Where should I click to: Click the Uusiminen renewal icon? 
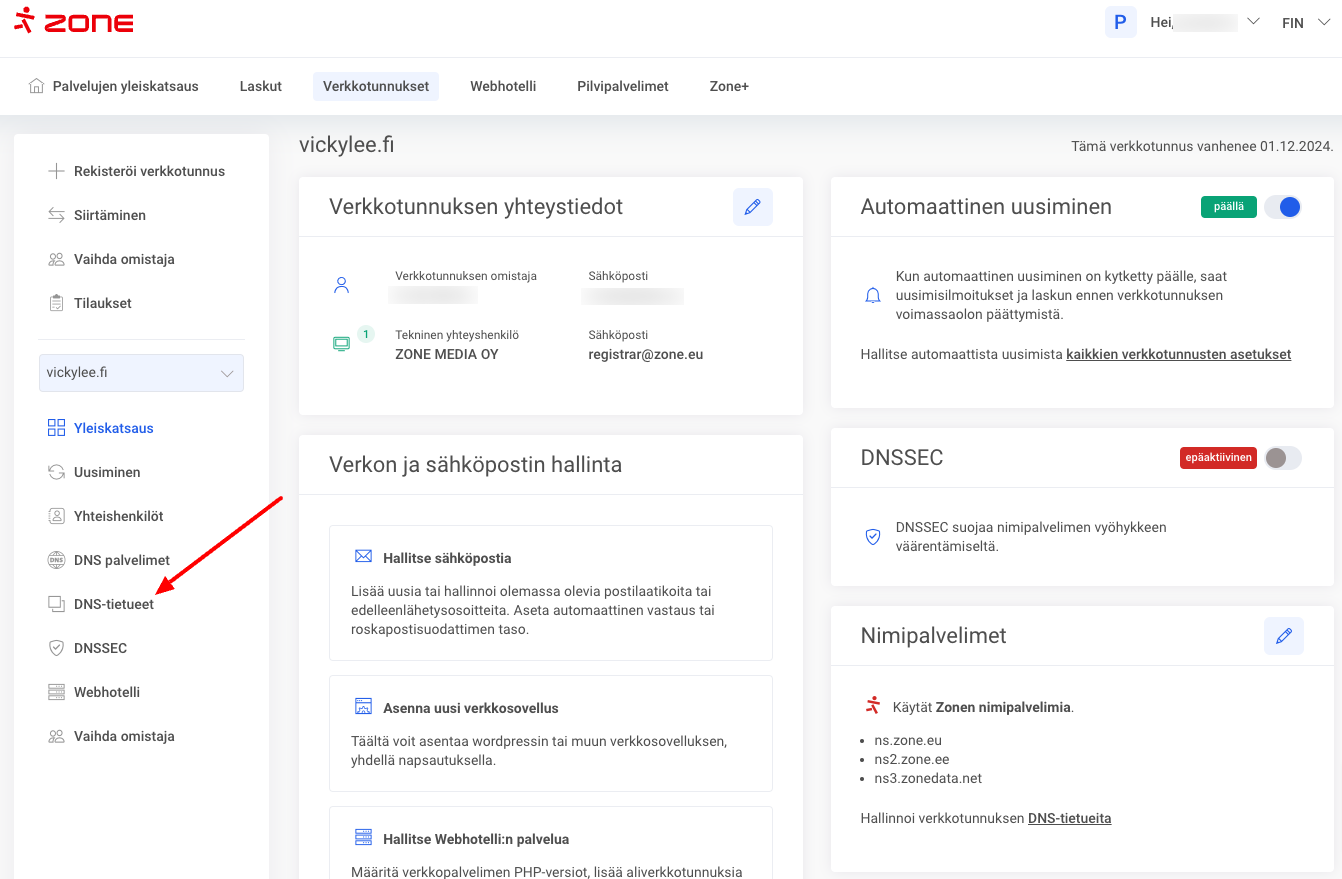pos(57,472)
